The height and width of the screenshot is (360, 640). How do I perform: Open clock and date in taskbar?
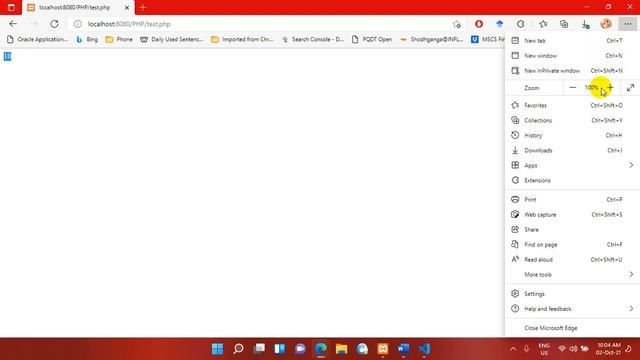[x=608, y=349]
